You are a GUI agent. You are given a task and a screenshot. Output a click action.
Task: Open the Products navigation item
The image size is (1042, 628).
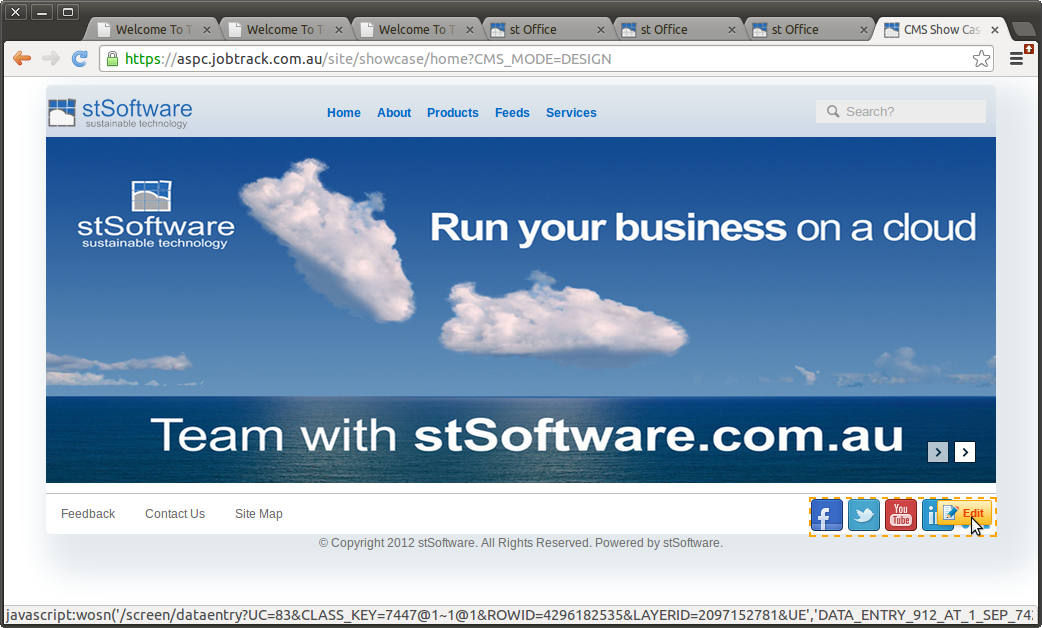coord(452,113)
